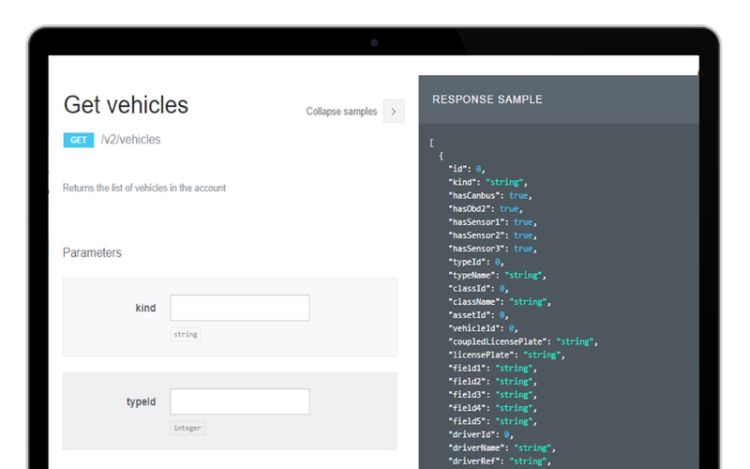
Task: Click the blue GET method badge
Action: (79, 140)
